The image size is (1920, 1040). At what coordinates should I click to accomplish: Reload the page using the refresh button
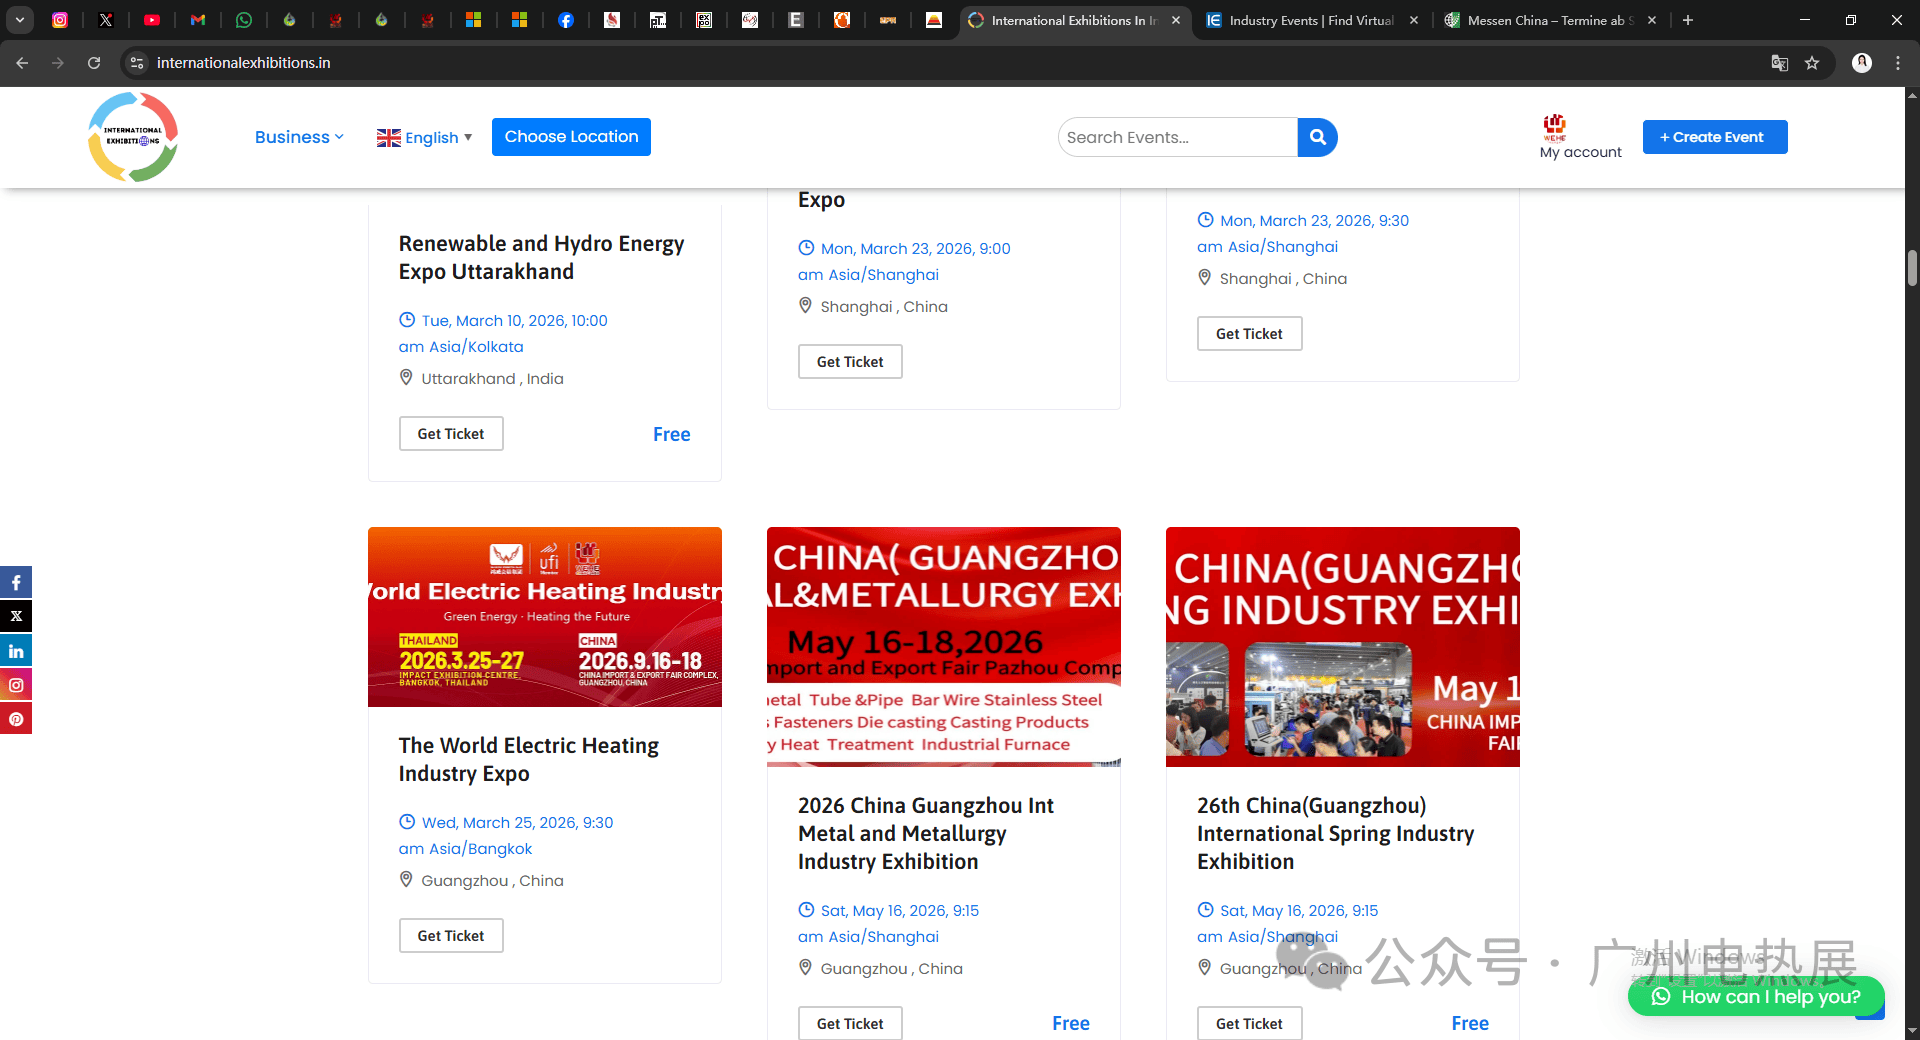click(94, 63)
